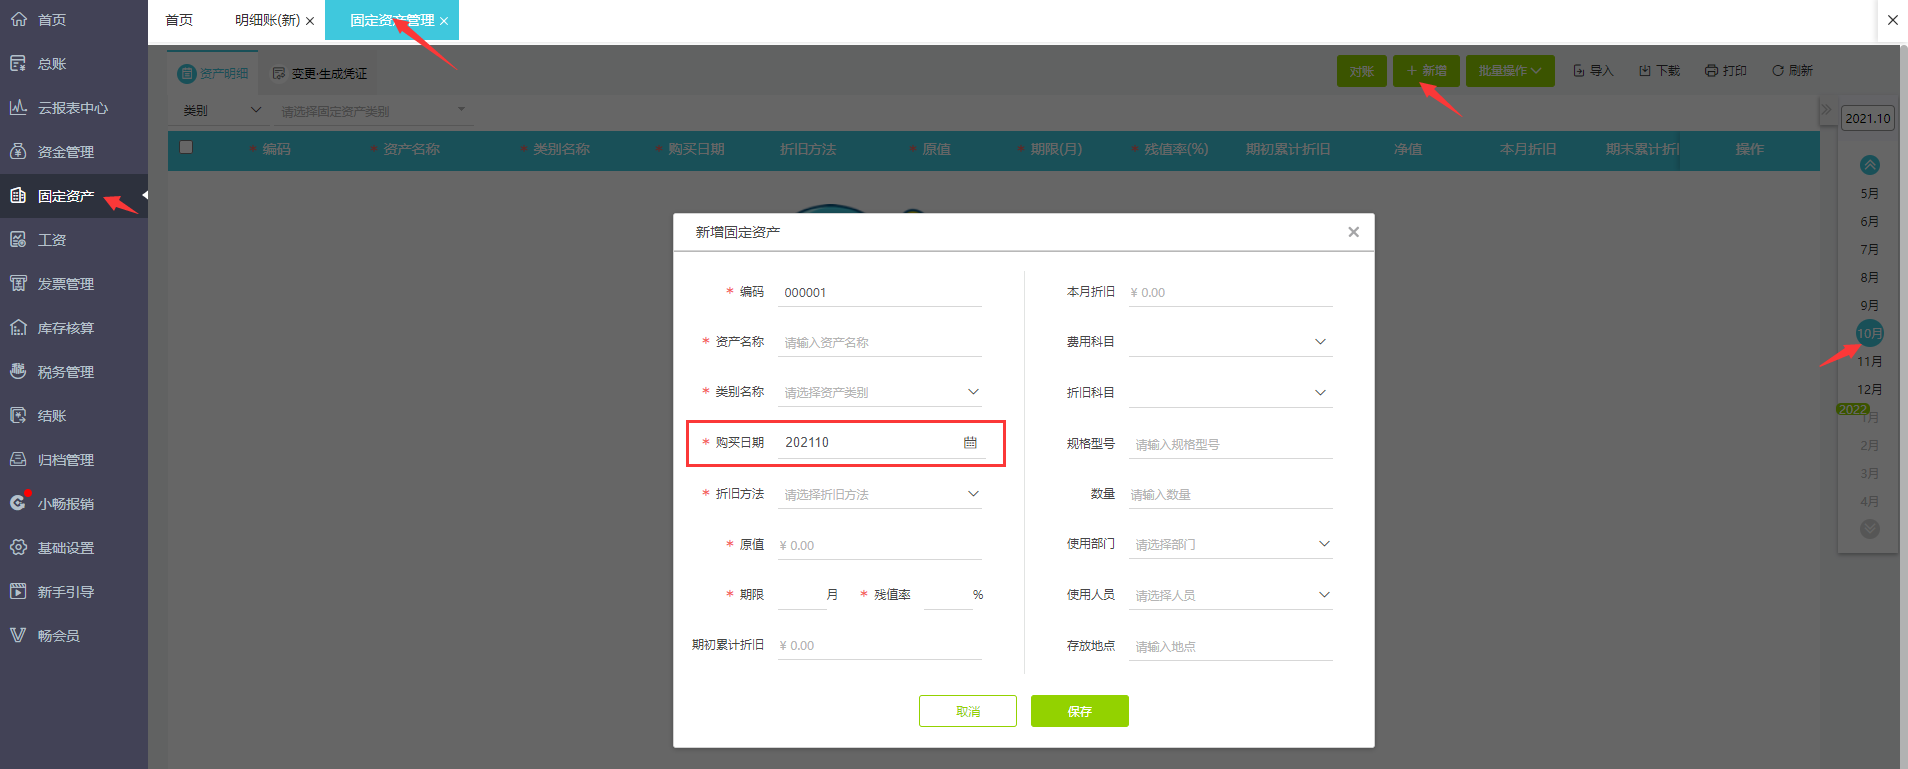Switch to the 首页 tab

179,20
